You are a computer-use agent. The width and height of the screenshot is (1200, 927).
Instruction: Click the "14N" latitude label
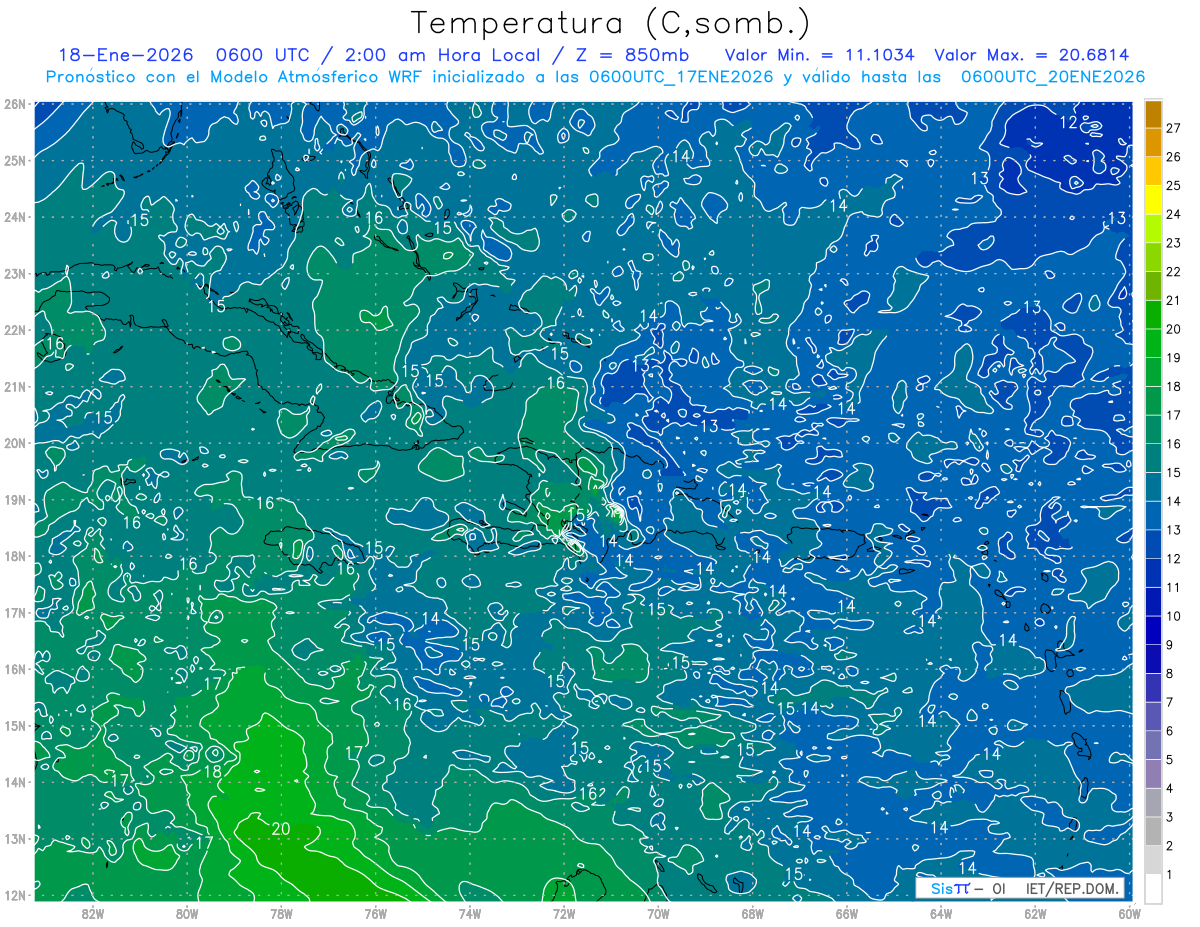pos(15,782)
